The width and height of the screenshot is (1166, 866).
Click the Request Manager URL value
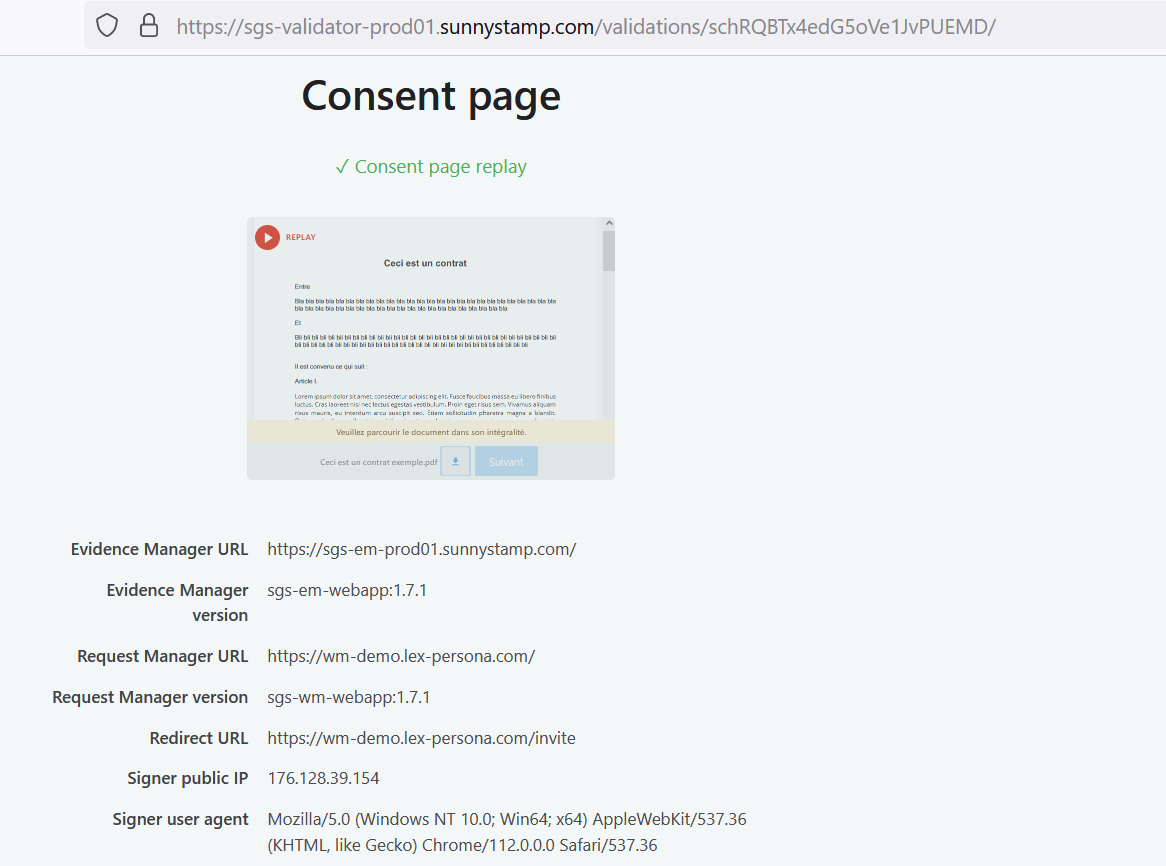click(401, 656)
